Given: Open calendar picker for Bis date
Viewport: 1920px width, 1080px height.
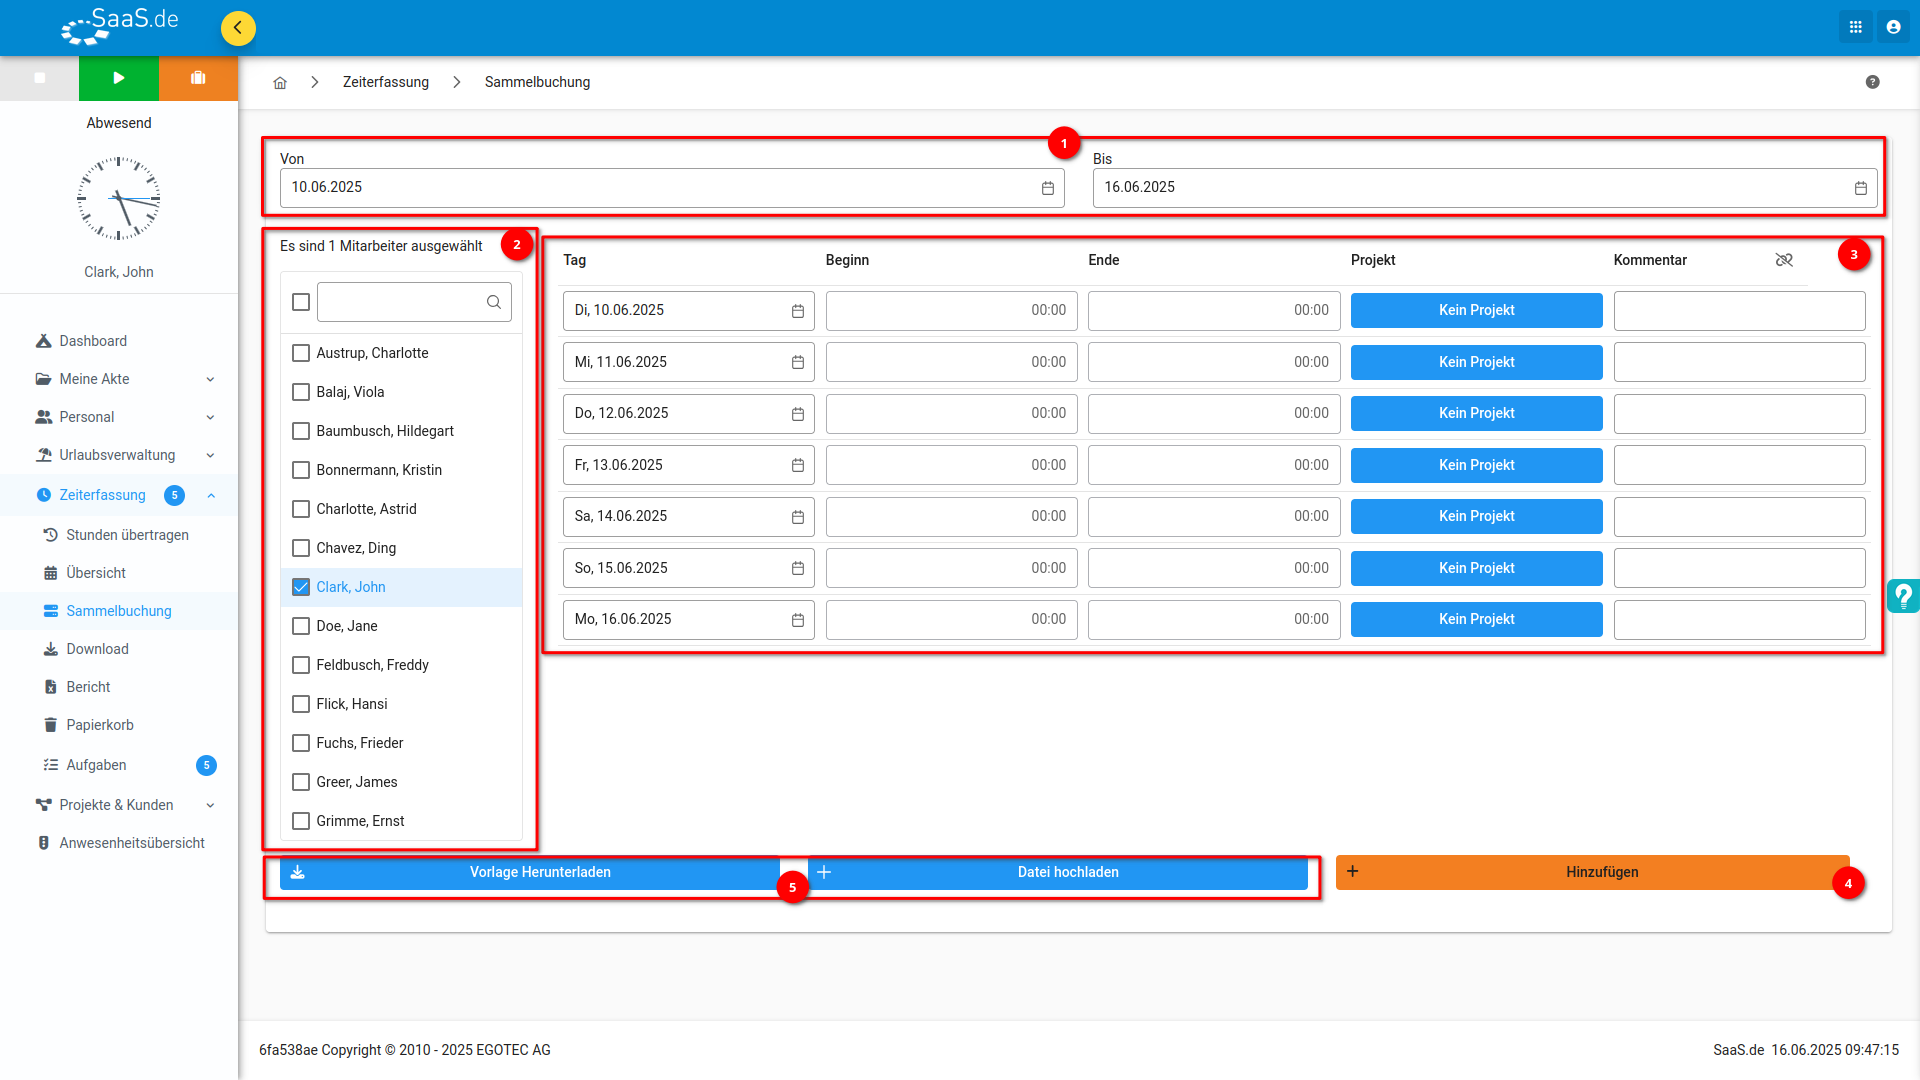Looking at the screenshot, I should tap(1860, 188).
